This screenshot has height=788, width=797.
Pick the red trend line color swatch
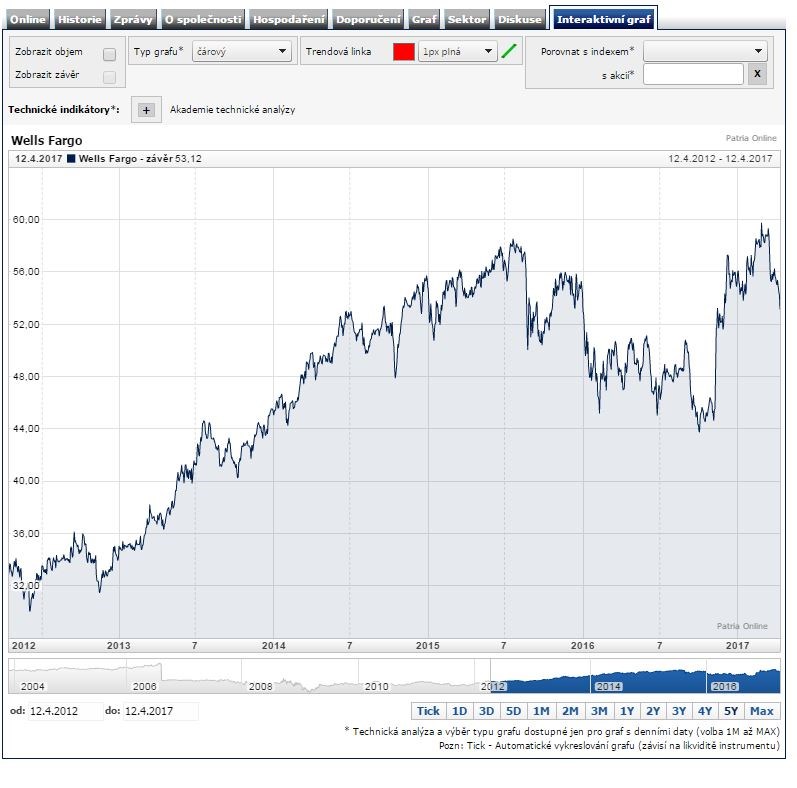[x=404, y=51]
